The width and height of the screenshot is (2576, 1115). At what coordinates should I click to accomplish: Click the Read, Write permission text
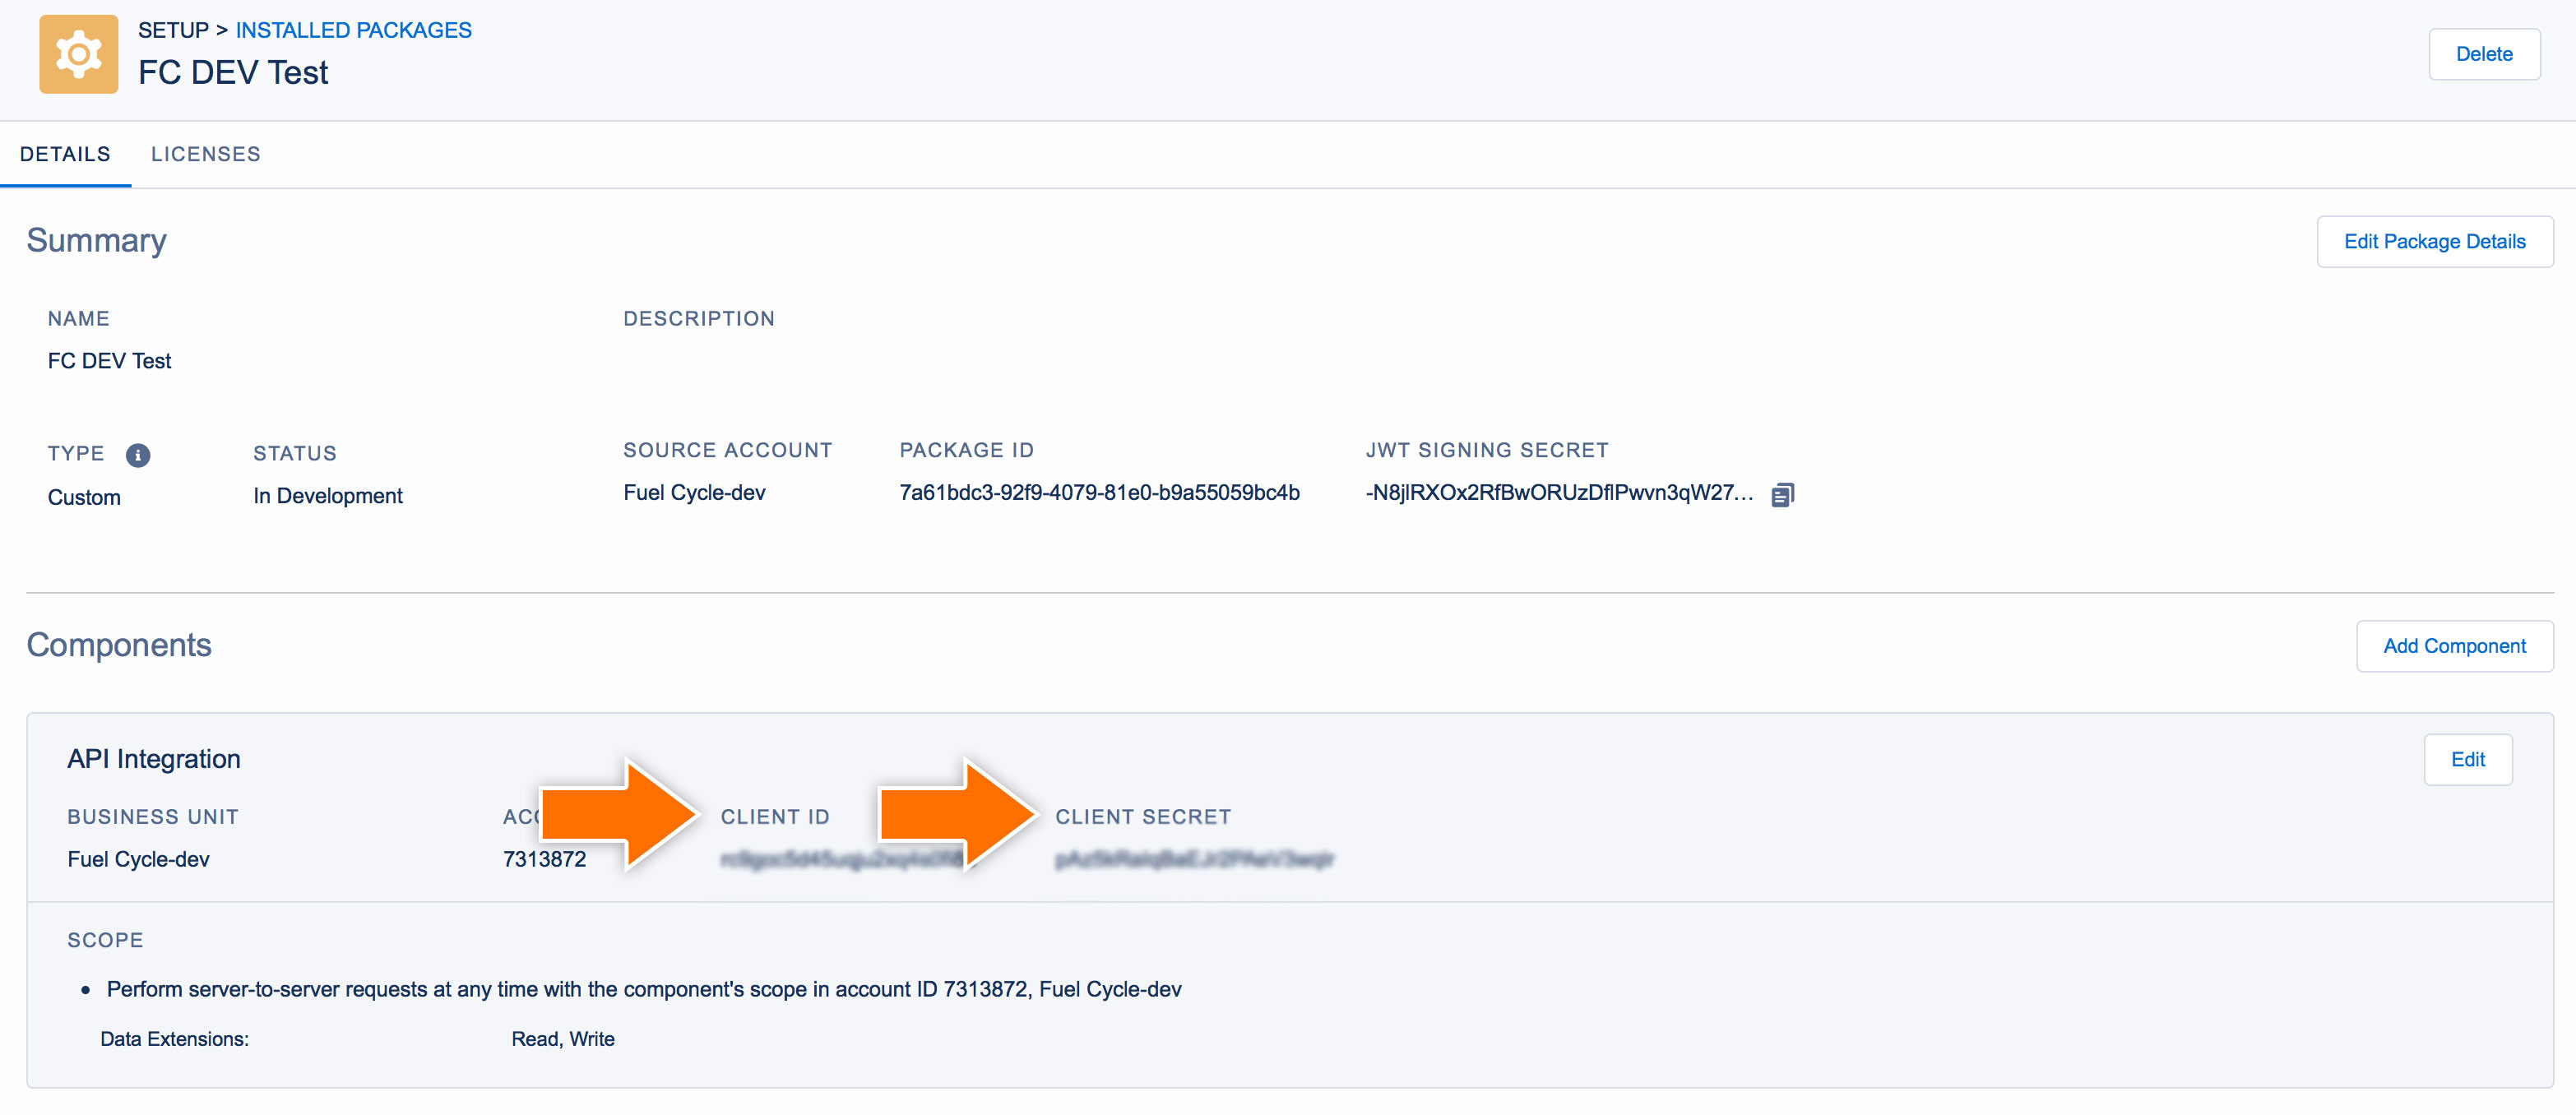click(563, 1039)
